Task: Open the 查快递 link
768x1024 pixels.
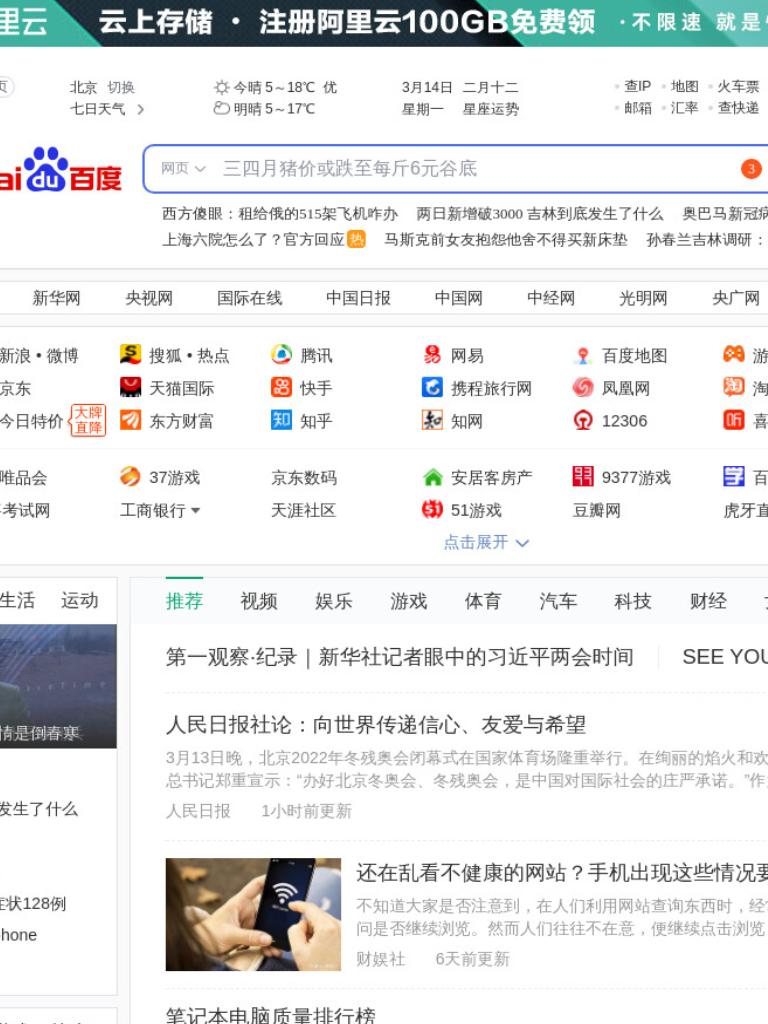Action: 738,108
